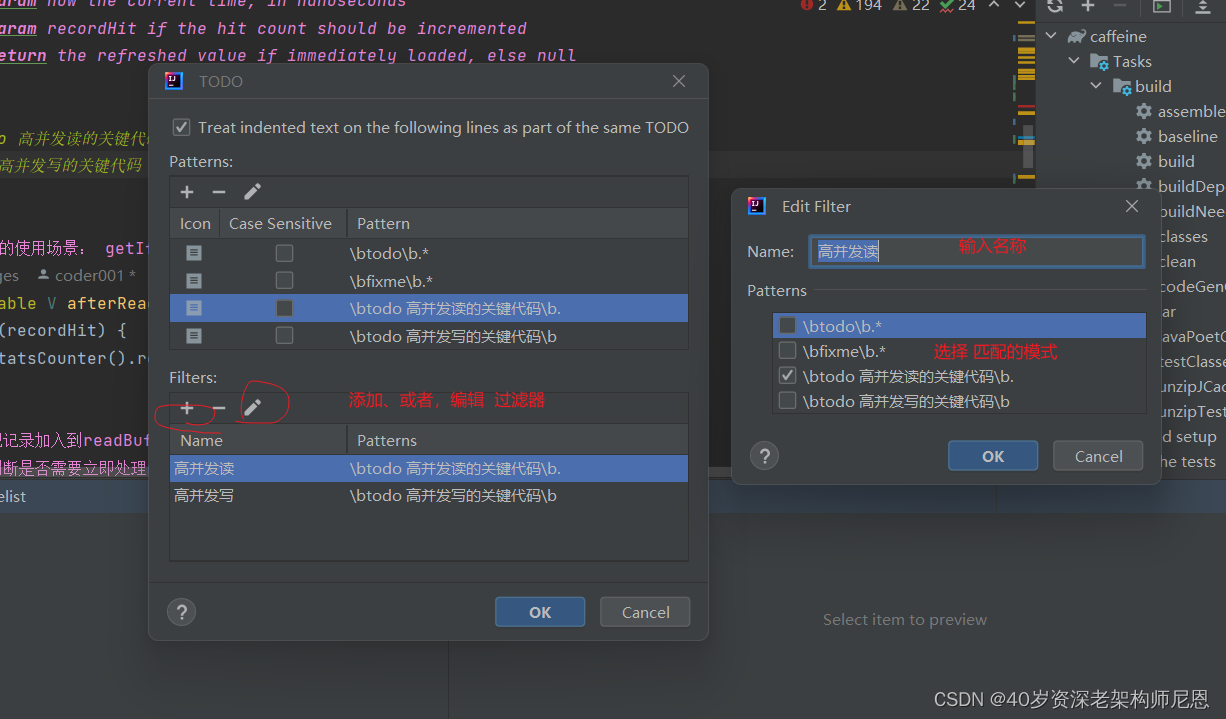Click the coder001 author hint in editor
Image resolution: width=1226 pixels, height=719 pixels.
[87, 275]
